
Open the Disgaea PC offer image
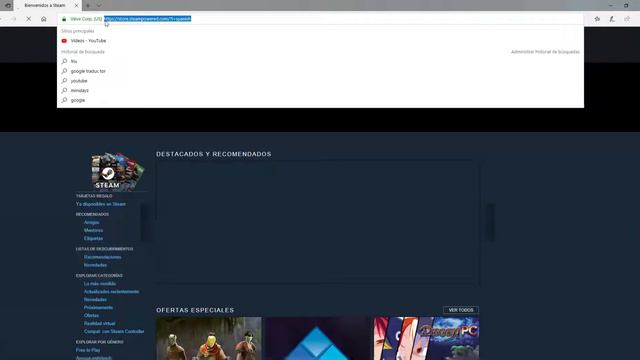(x=427, y=338)
